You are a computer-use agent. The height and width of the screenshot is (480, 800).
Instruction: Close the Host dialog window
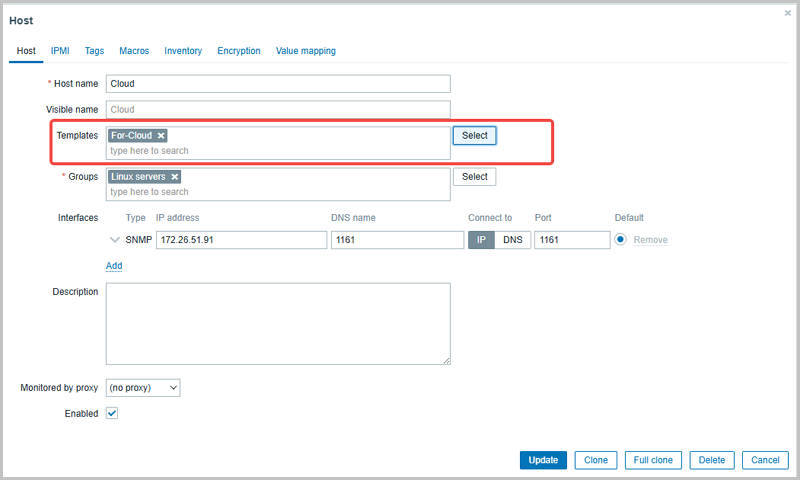[x=787, y=13]
